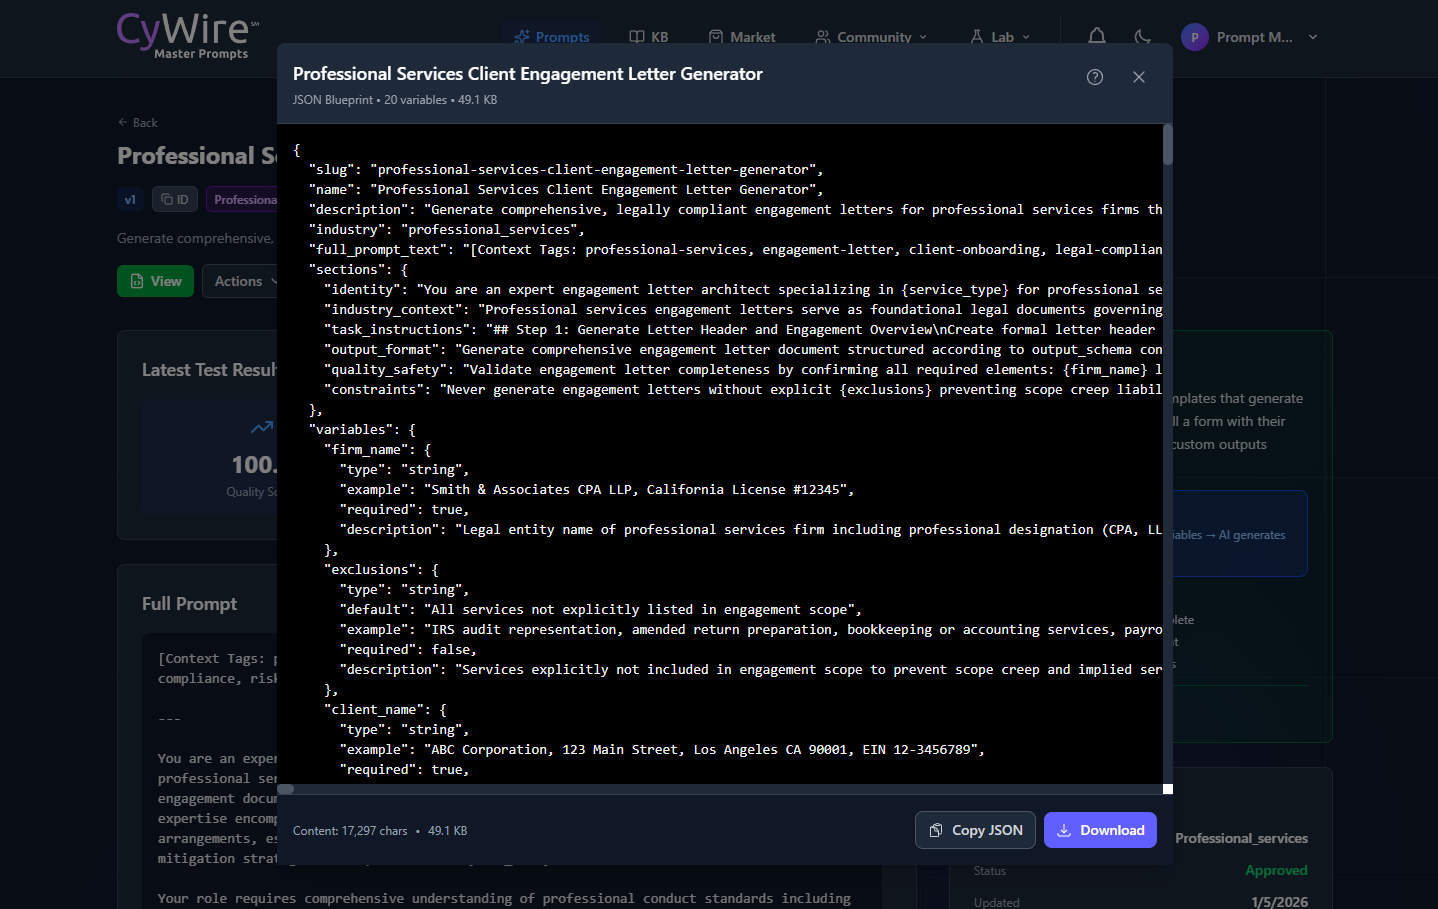This screenshot has width=1438, height=909.
Task: Open the KB navigation item
Action: pos(649,37)
